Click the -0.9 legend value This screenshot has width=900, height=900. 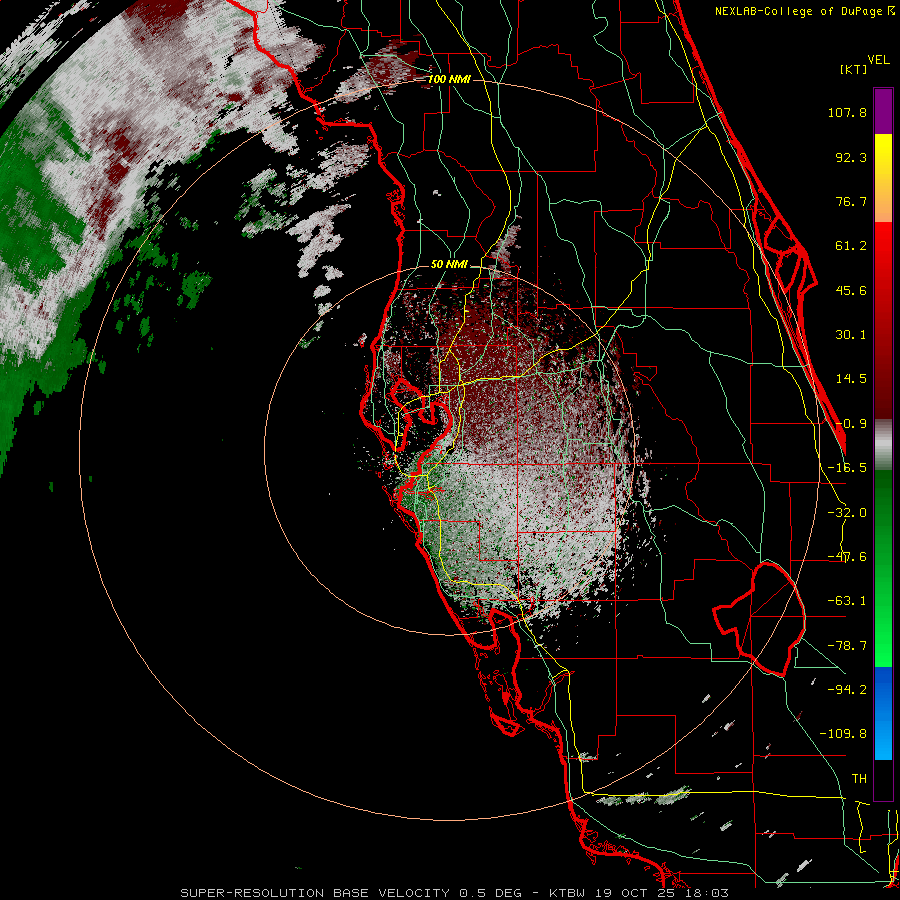pyautogui.click(x=851, y=424)
